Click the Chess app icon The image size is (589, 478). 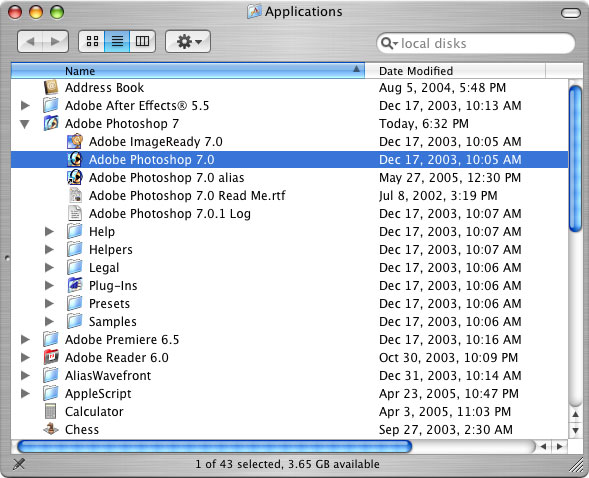[x=51, y=429]
